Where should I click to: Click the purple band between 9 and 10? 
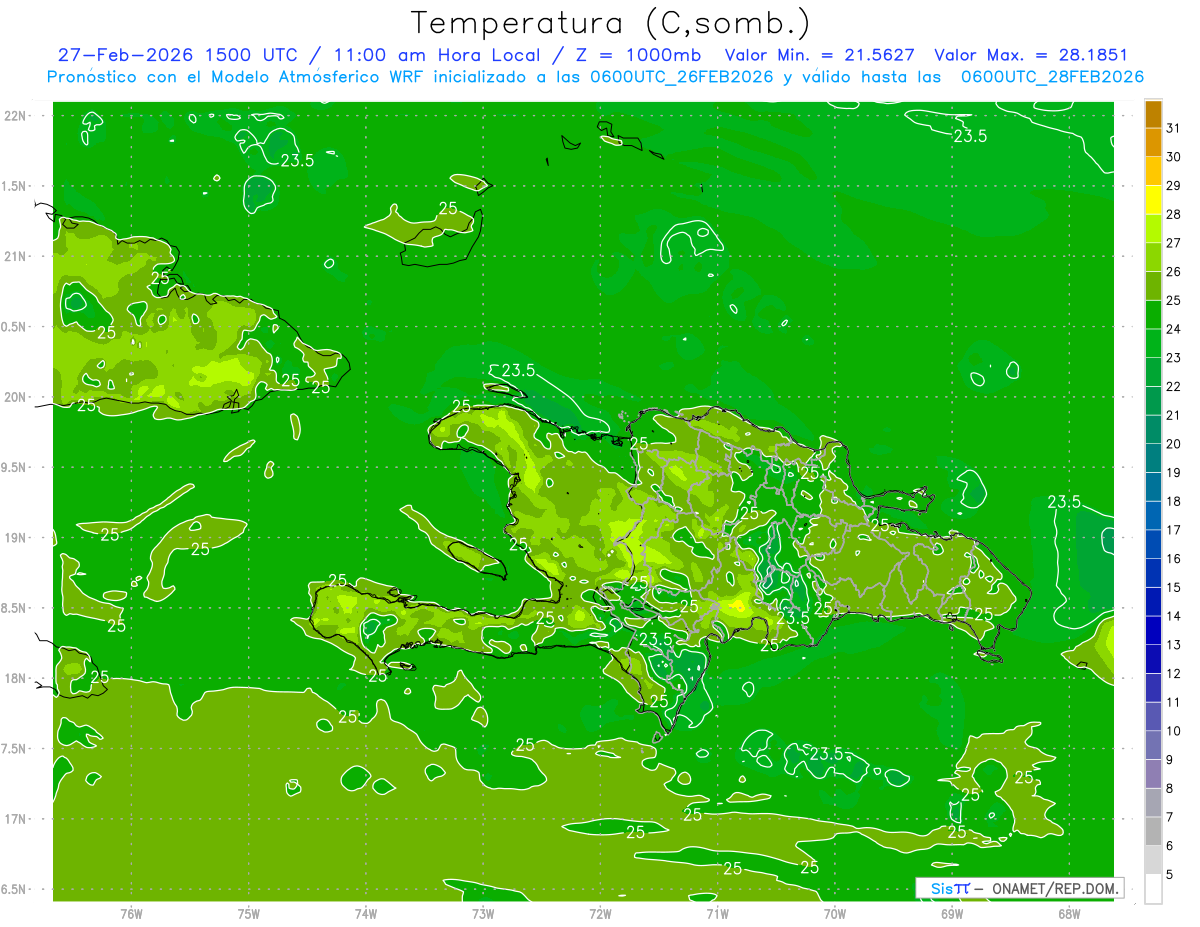(1153, 745)
